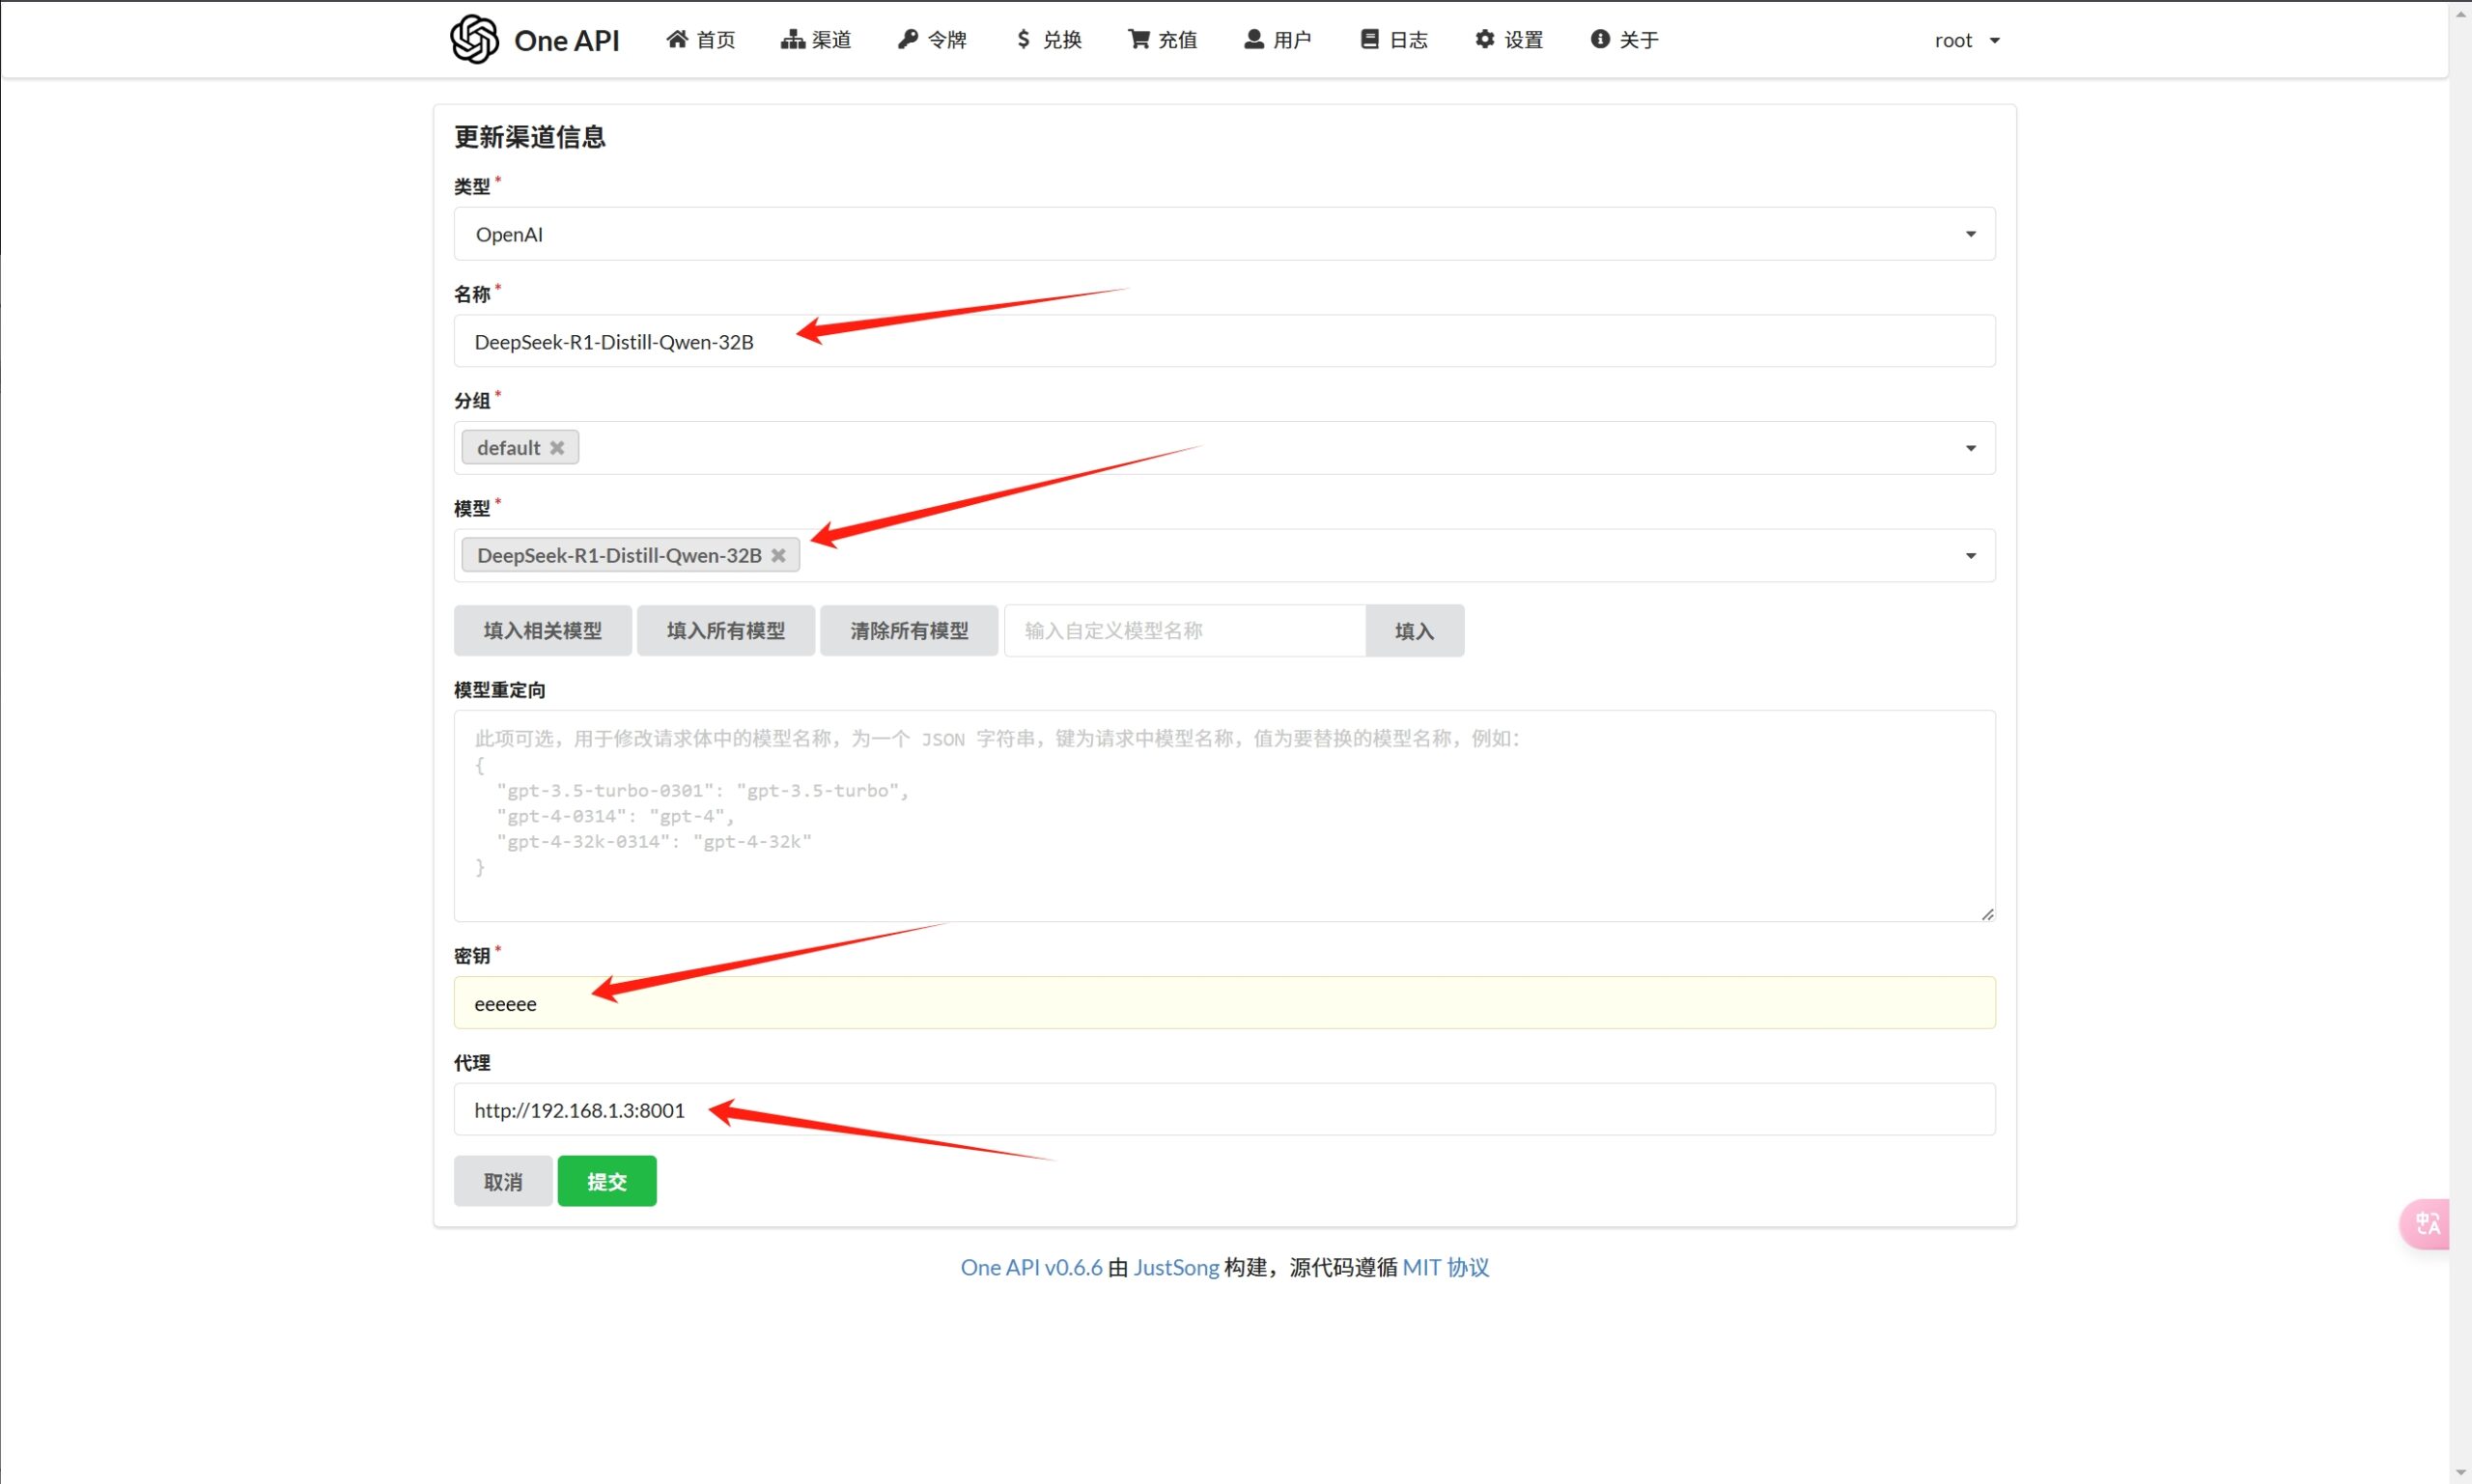
Task: Open the One API v0.6.6 link
Action: 1031,1267
